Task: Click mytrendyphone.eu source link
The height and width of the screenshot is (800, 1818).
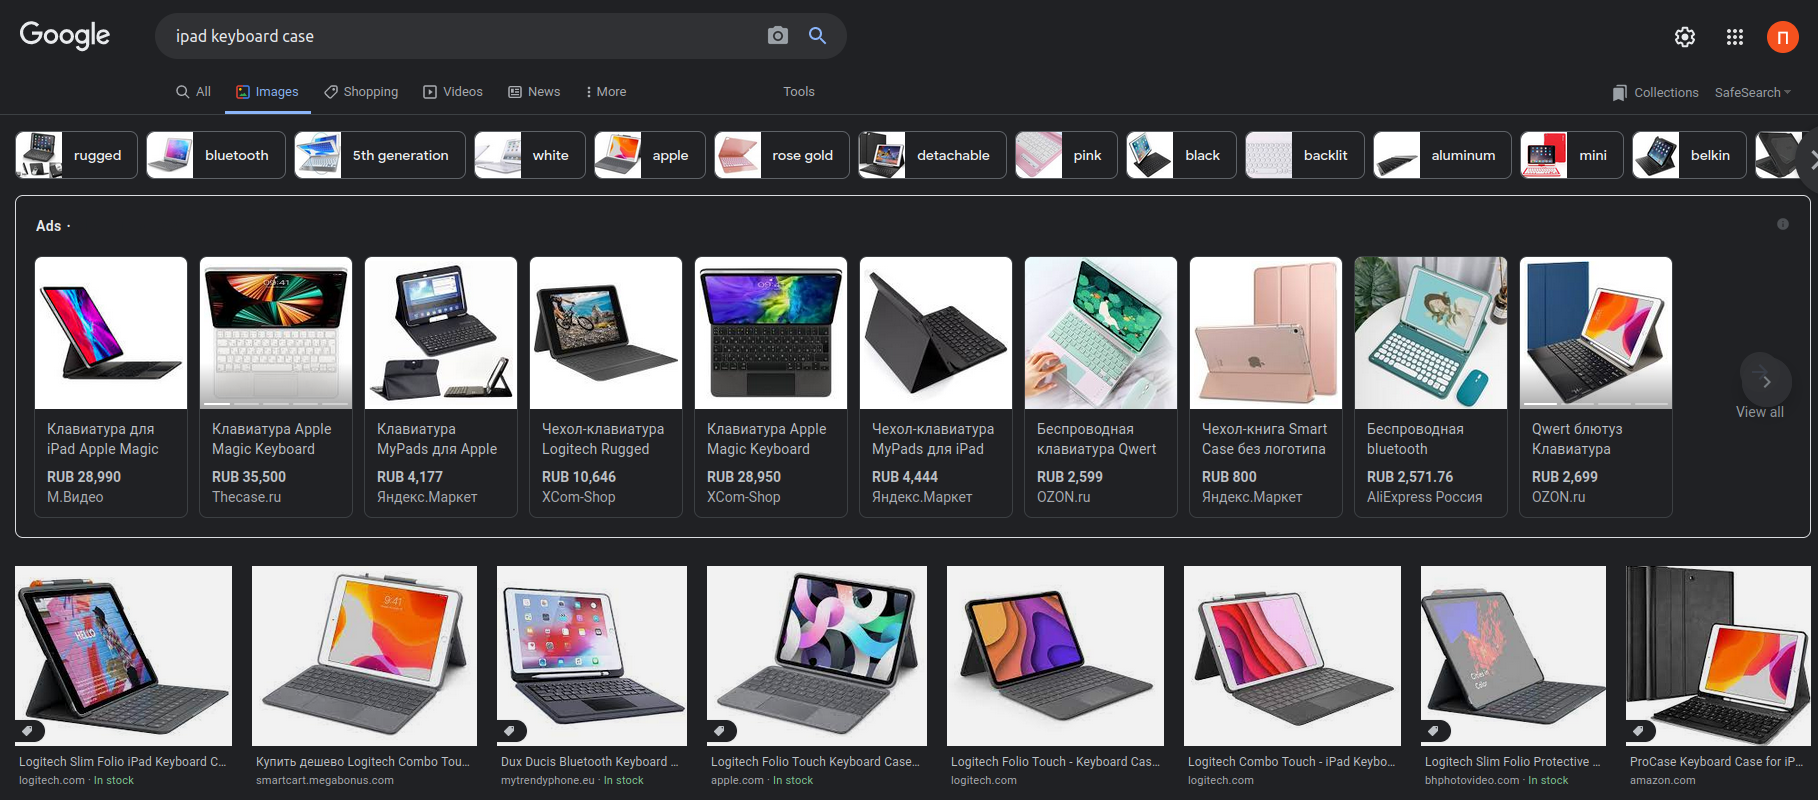Action: (547, 780)
